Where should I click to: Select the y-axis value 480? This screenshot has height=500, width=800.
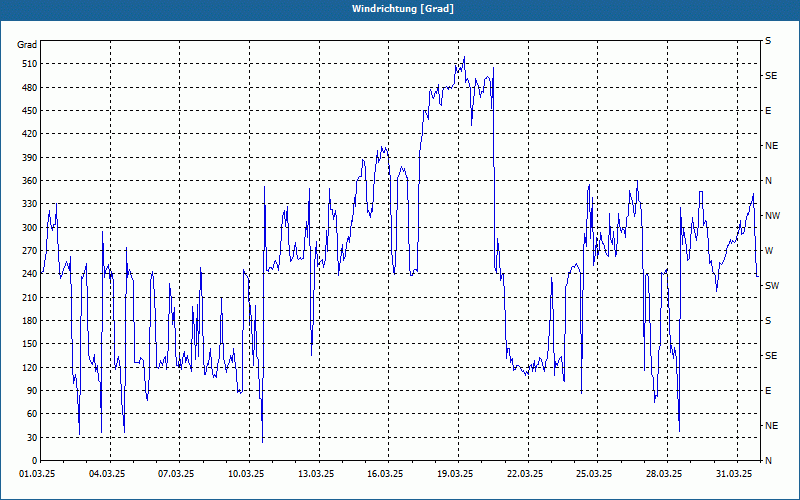(x=30, y=88)
